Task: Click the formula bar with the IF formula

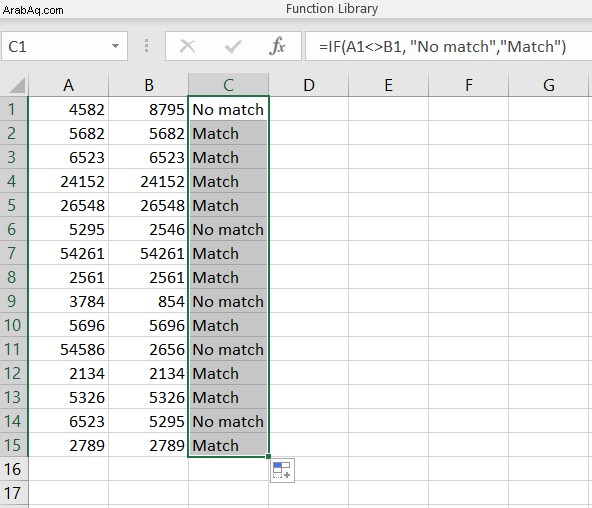Action: (x=449, y=46)
